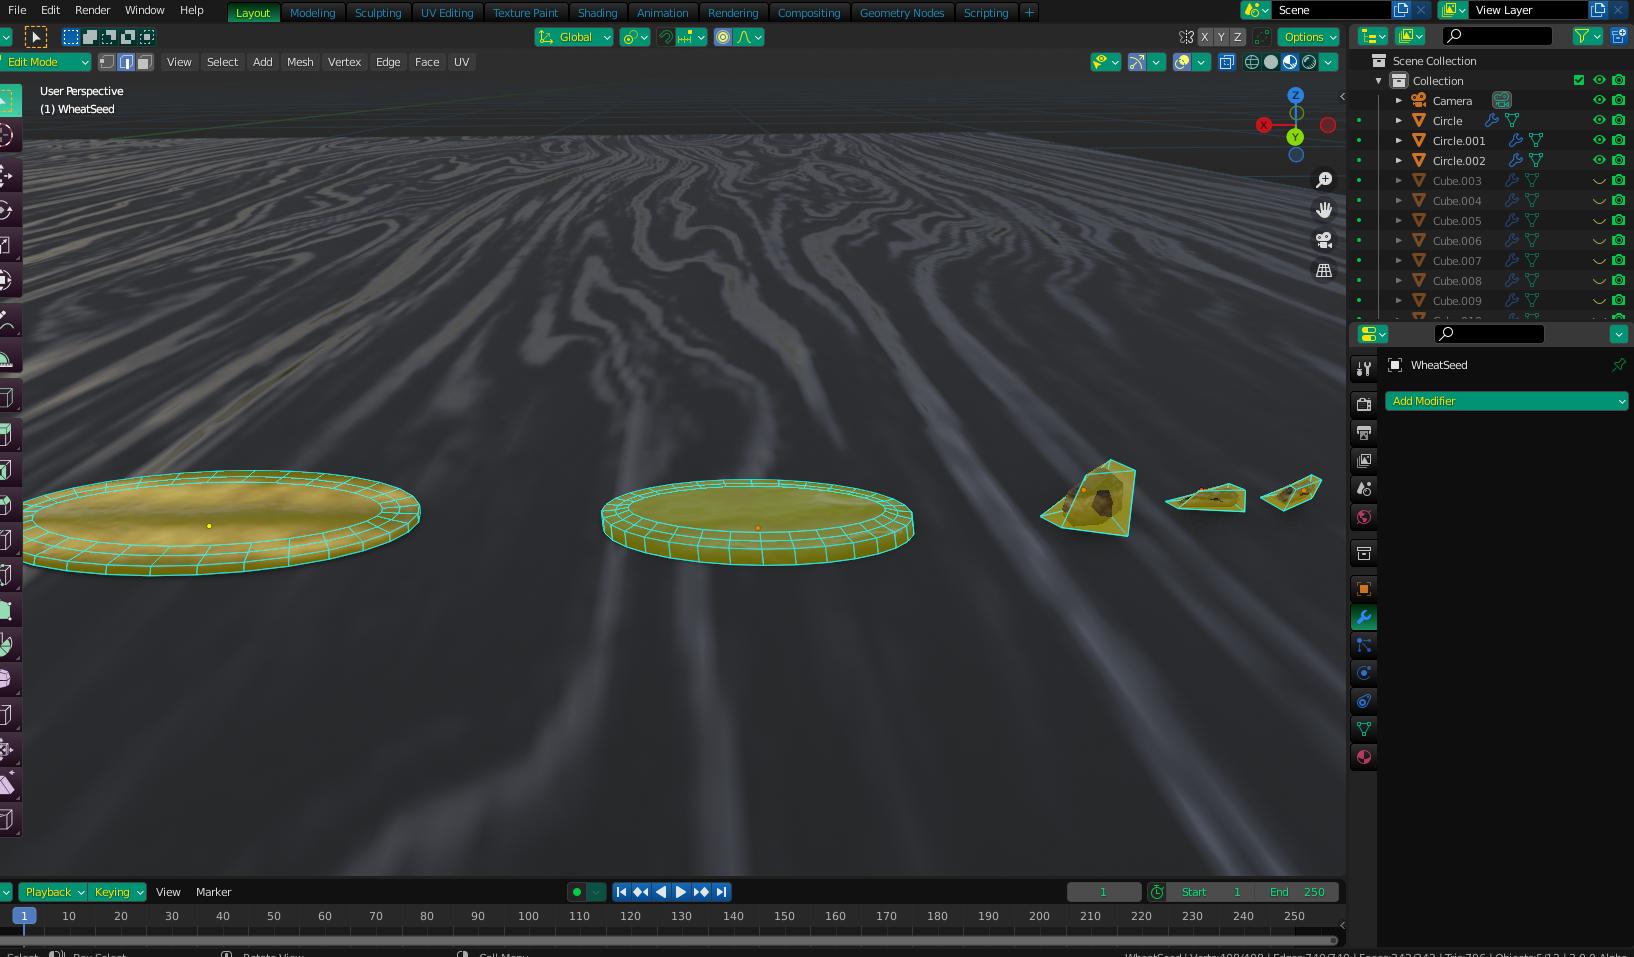Hide Circle.001 in viewport via eye icon
1634x957 pixels.
1599,140
